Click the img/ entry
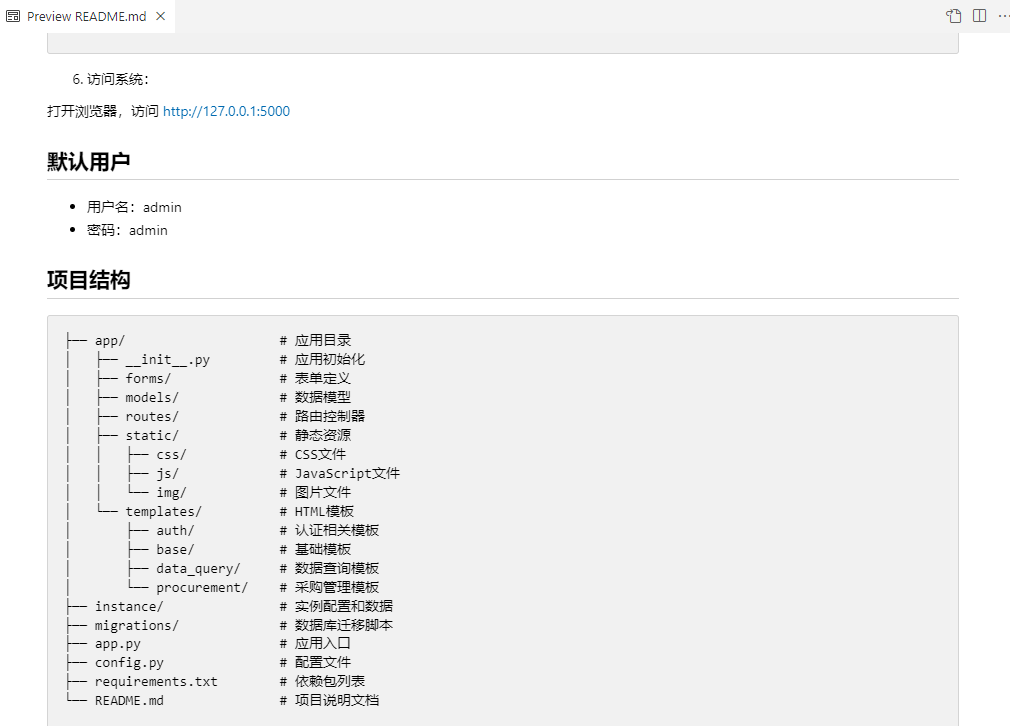This screenshot has height=726, width=1010. [x=171, y=493]
